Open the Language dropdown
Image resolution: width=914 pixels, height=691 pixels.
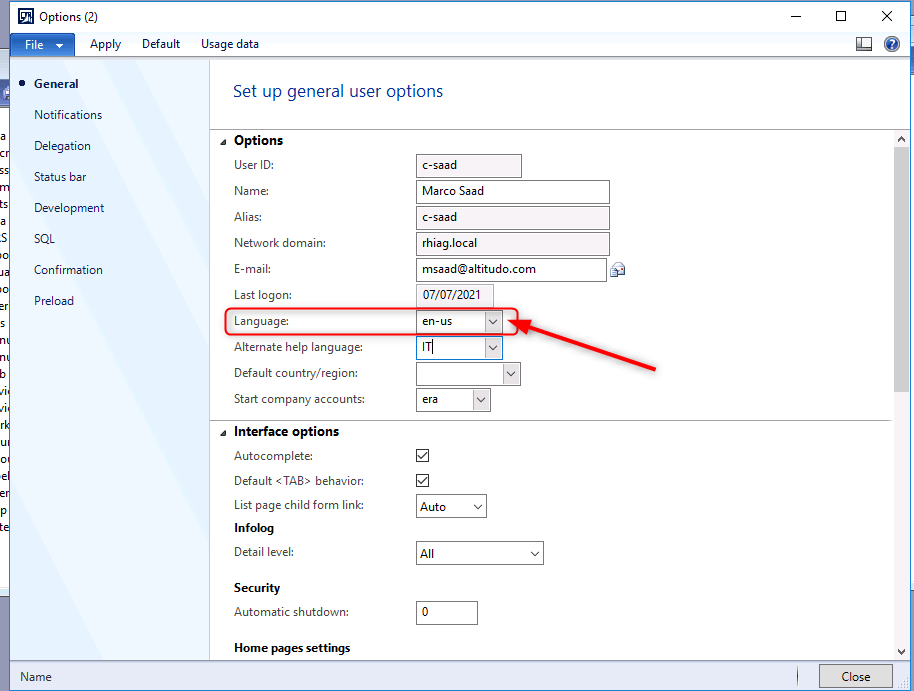pyautogui.click(x=492, y=322)
